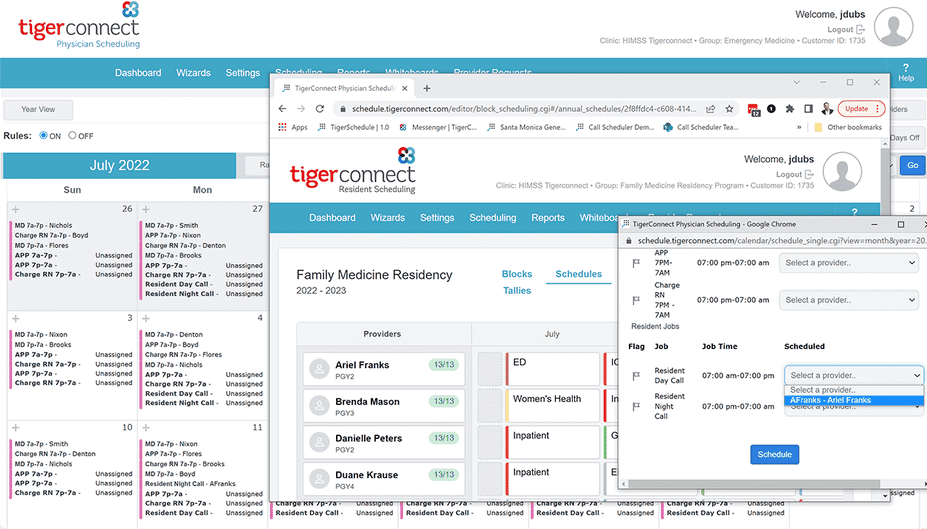This screenshot has width=927, height=529.
Task: Open Dashboard in Resident Scheduling window
Action: [332, 218]
